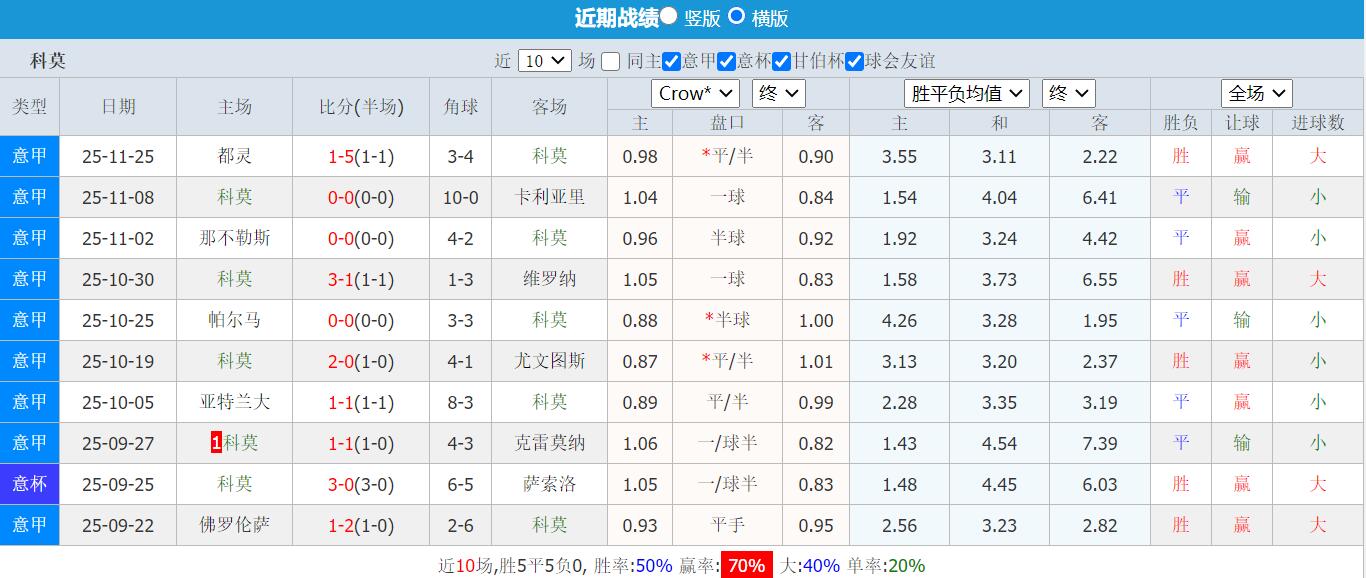Image resolution: width=1366 pixels, height=578 pixels.
Task: Disable the 意杯 cup filter
Action: coord(725,60)
